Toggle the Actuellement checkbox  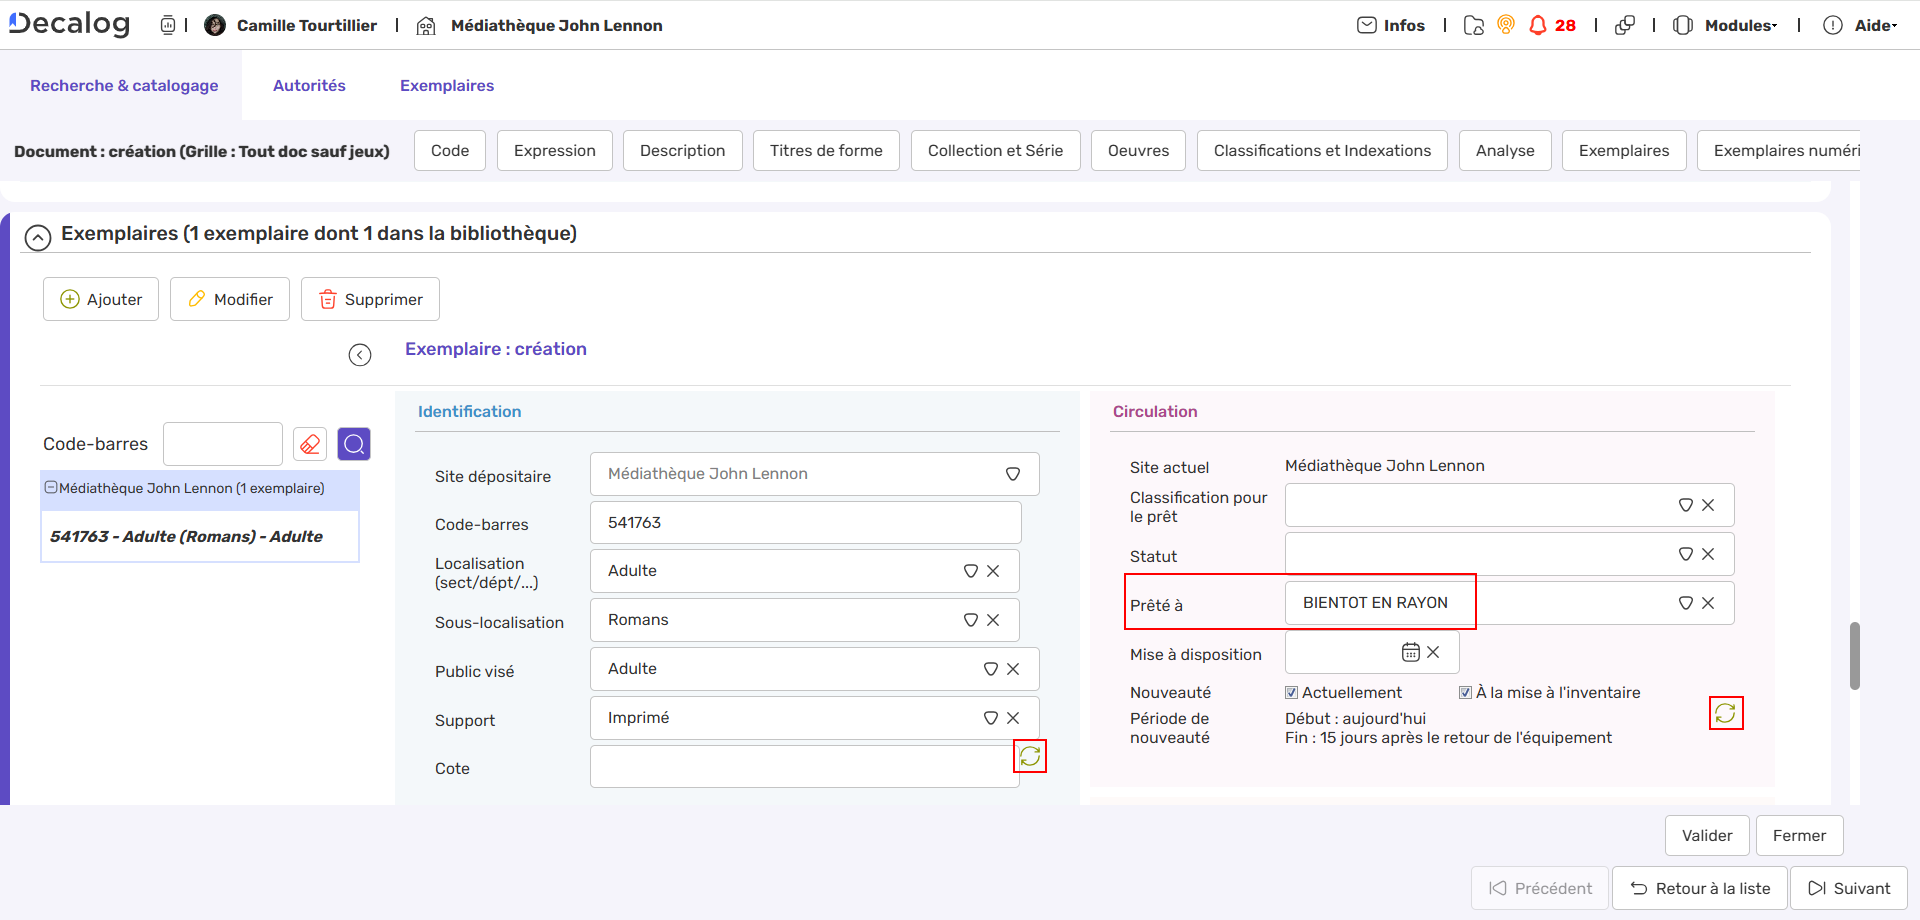coord(1291,693)
